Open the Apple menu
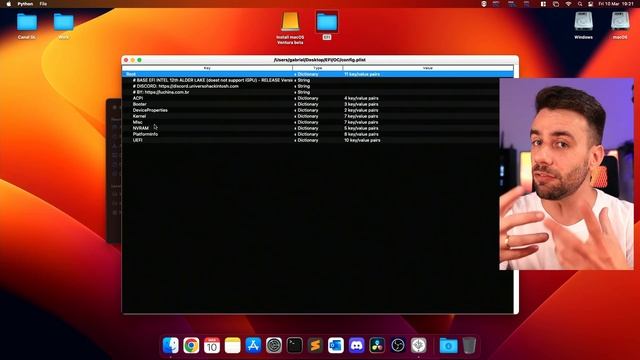Image resolution: width=640 pixels, height=360 pixels. point(9,4)
